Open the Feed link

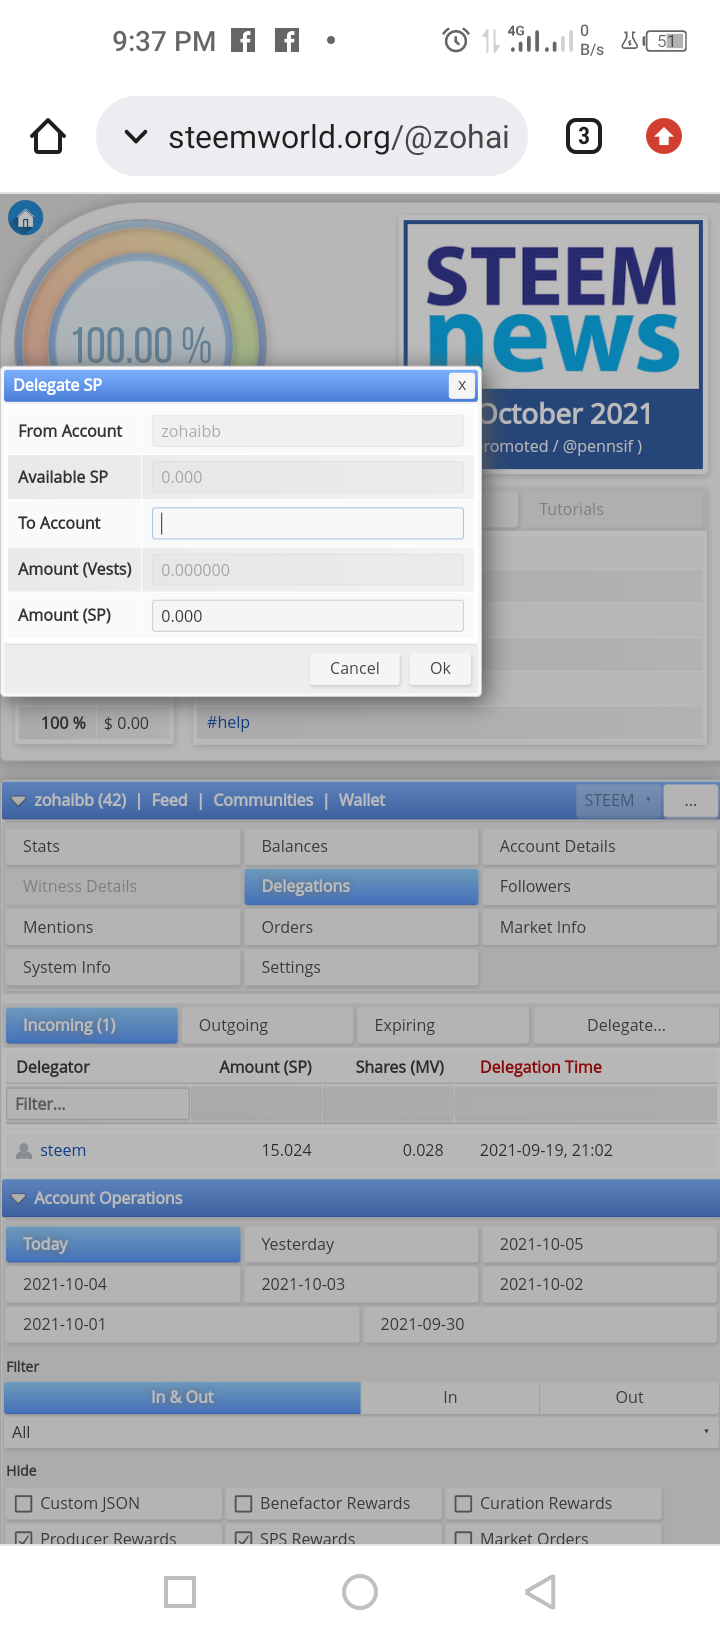coord(169,801)
